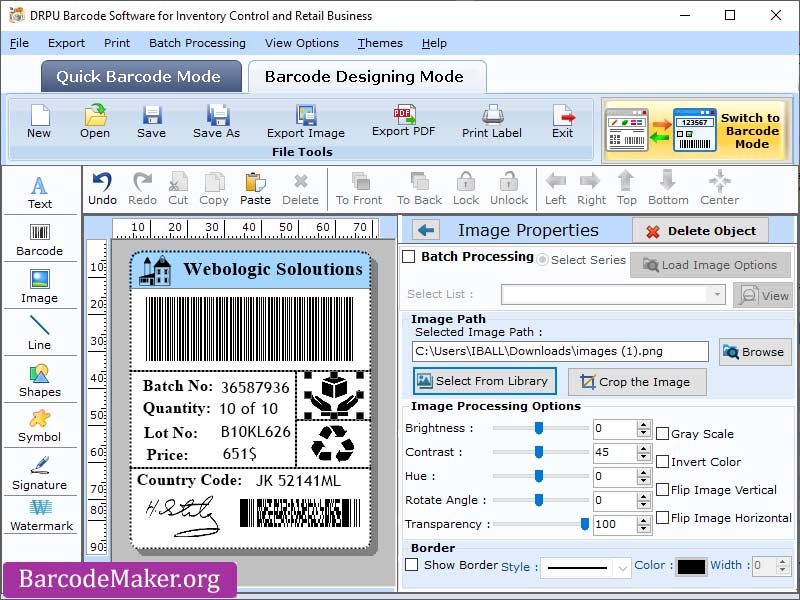Select the Shapes tool

40,380
